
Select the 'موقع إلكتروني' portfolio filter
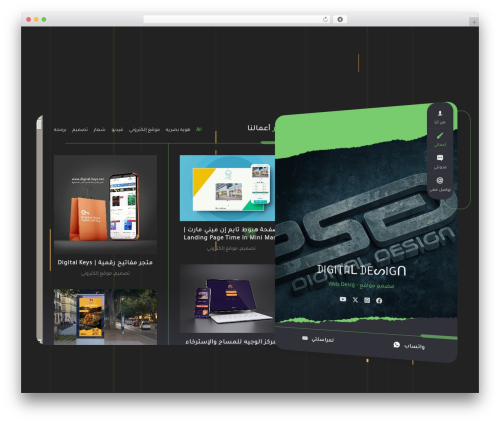pyautogui.click(x=144, y=129)
